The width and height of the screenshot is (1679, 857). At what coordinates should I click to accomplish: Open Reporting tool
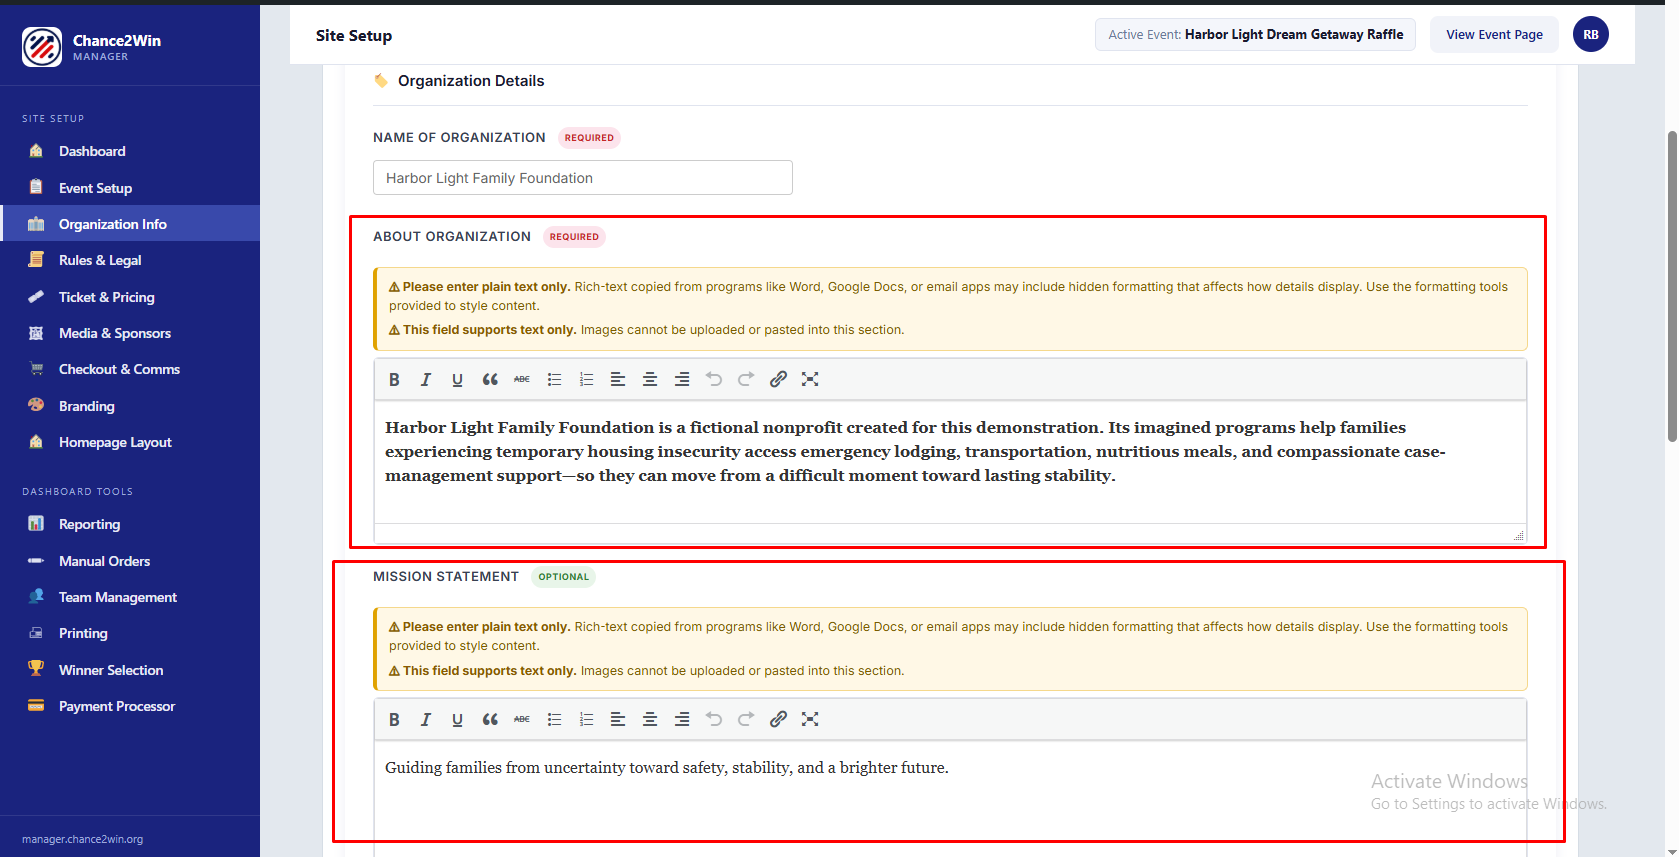130,524
